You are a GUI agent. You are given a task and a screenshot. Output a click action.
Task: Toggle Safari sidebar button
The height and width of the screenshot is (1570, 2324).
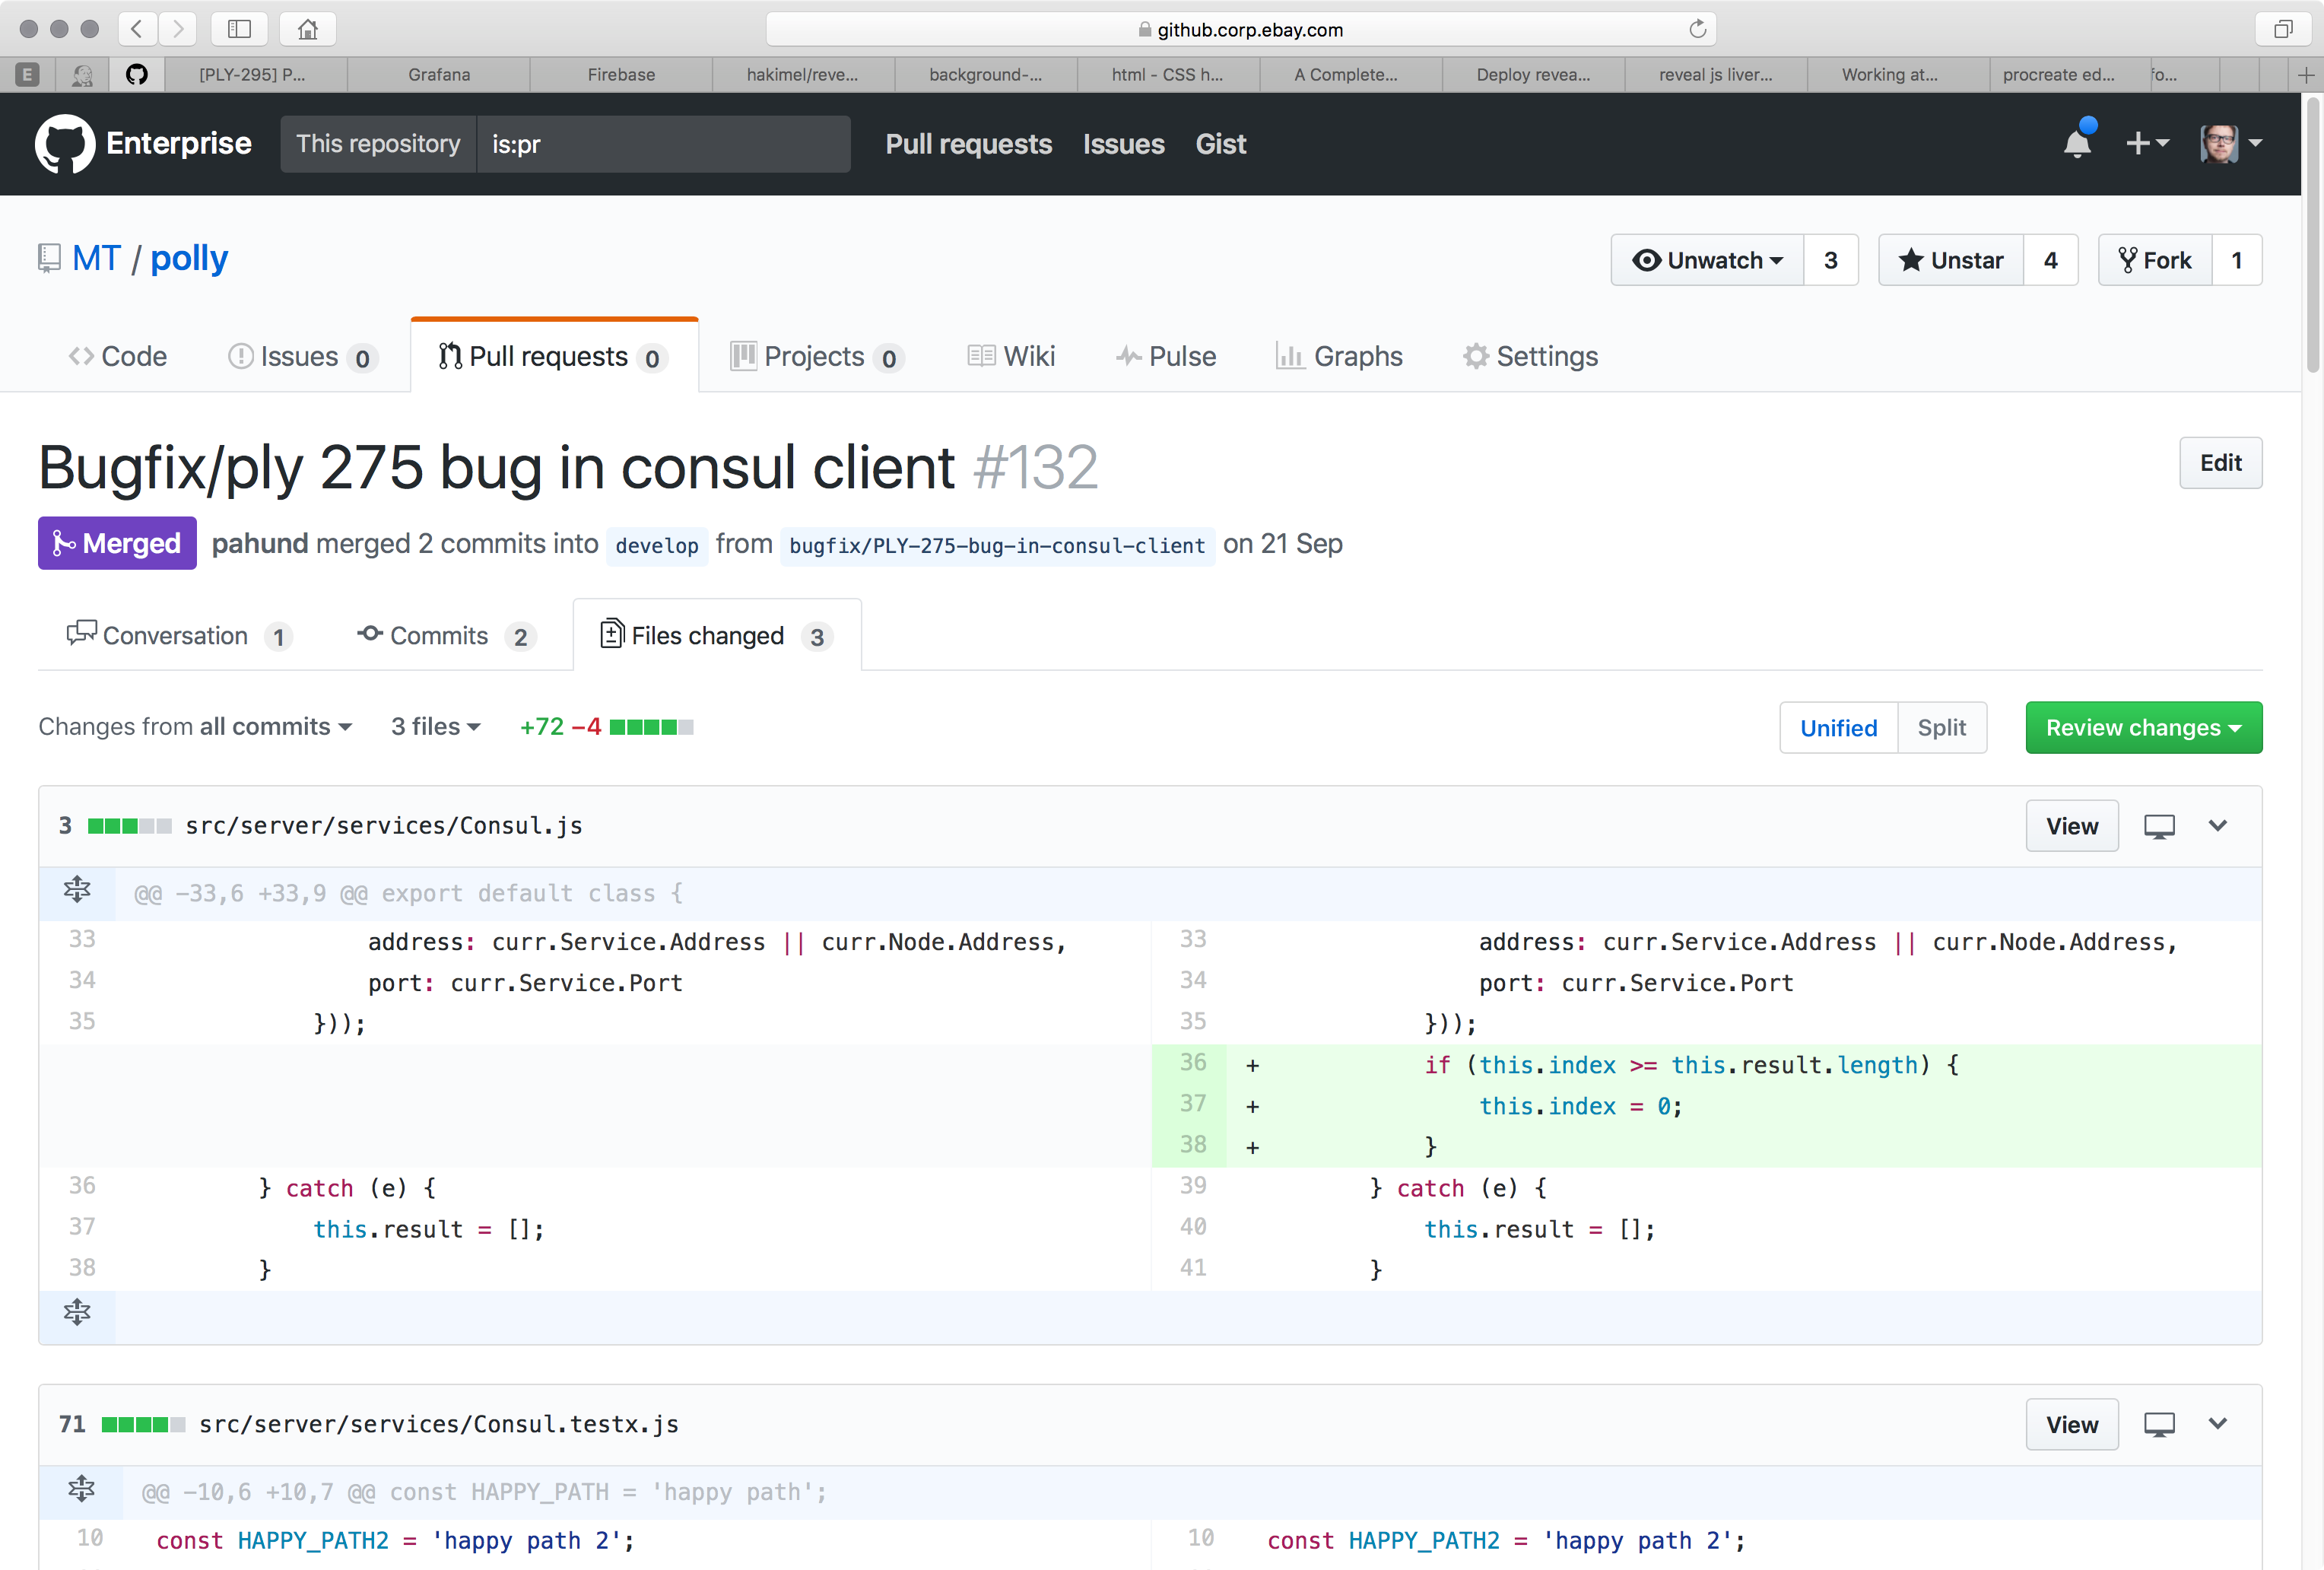click(239, 29)
